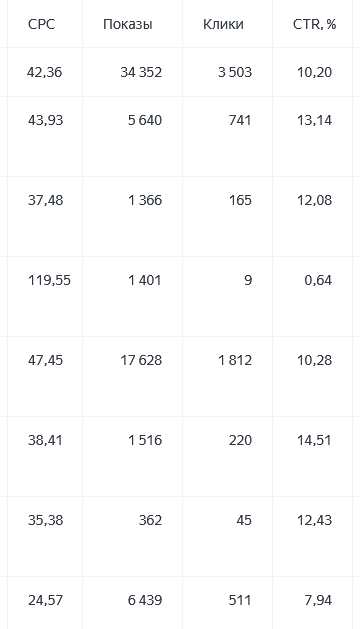Sort by the Клики column header
Viewport: 360px width, 629px height.
223,24
